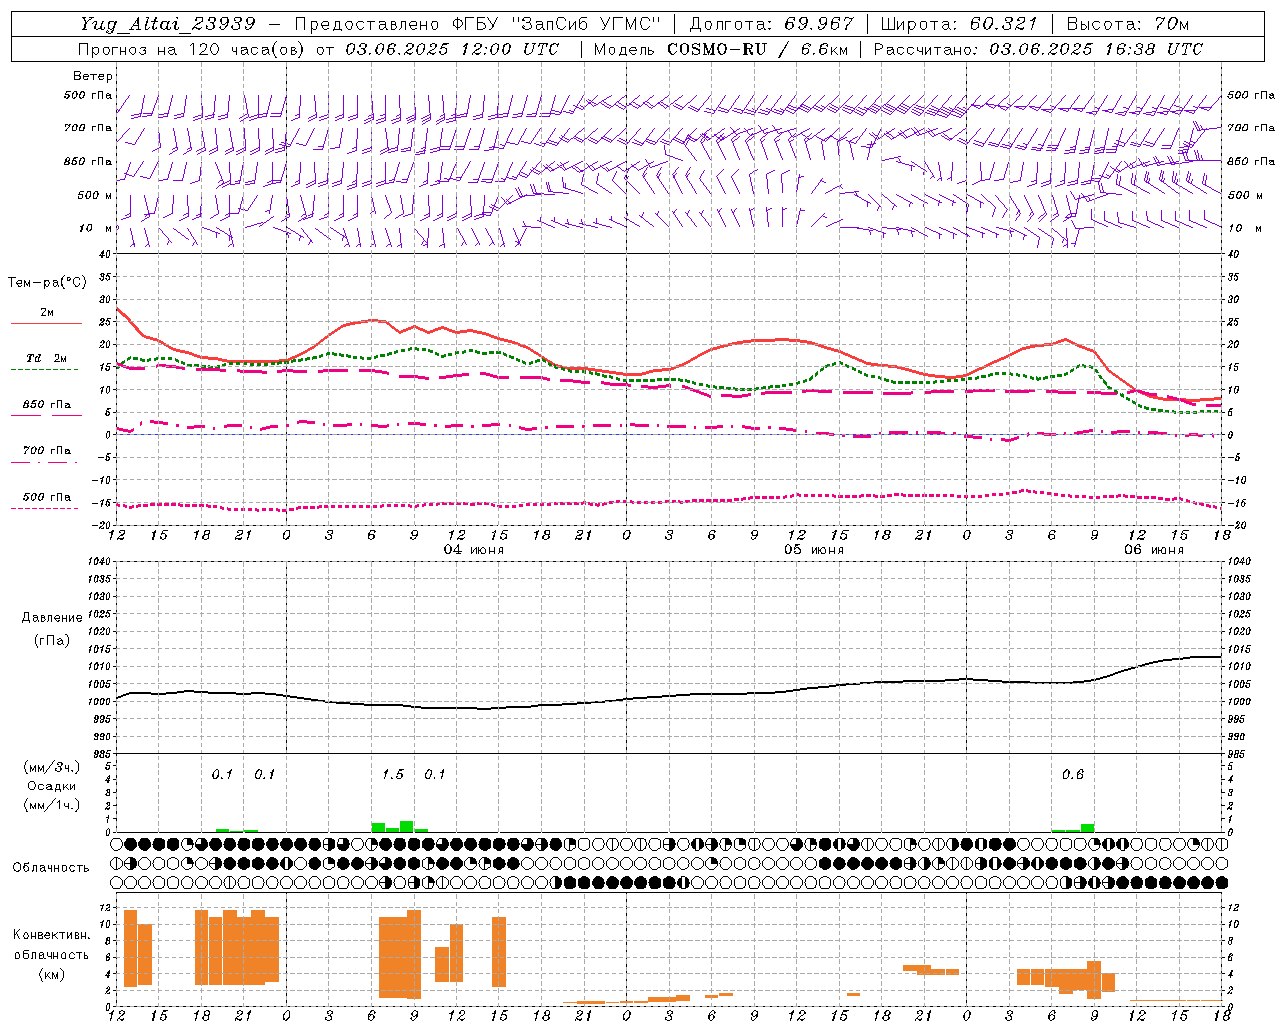
Task: Click the 1.5 precipitation amount value
Action: [393, 774]
